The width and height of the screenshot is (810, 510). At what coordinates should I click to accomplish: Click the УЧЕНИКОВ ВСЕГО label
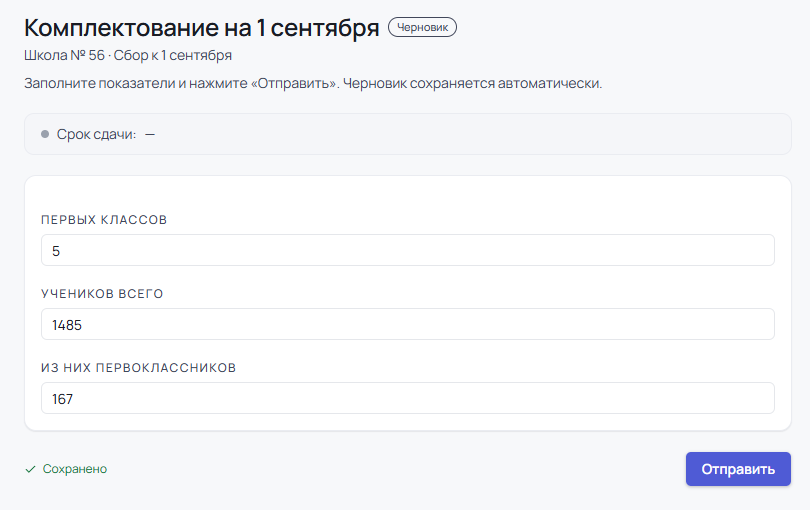pyautogui.click(x=102, y=293)
